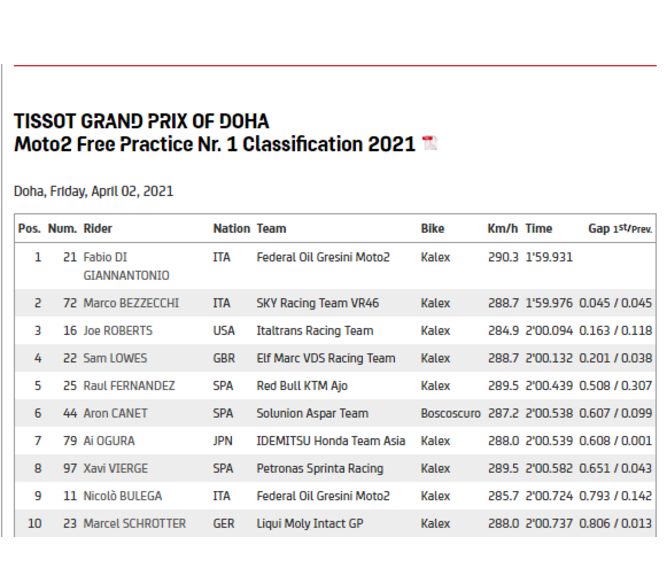The height and width of the screenshot is (580, 667).
Task: Click the Team column header
Action: [271, 229]
